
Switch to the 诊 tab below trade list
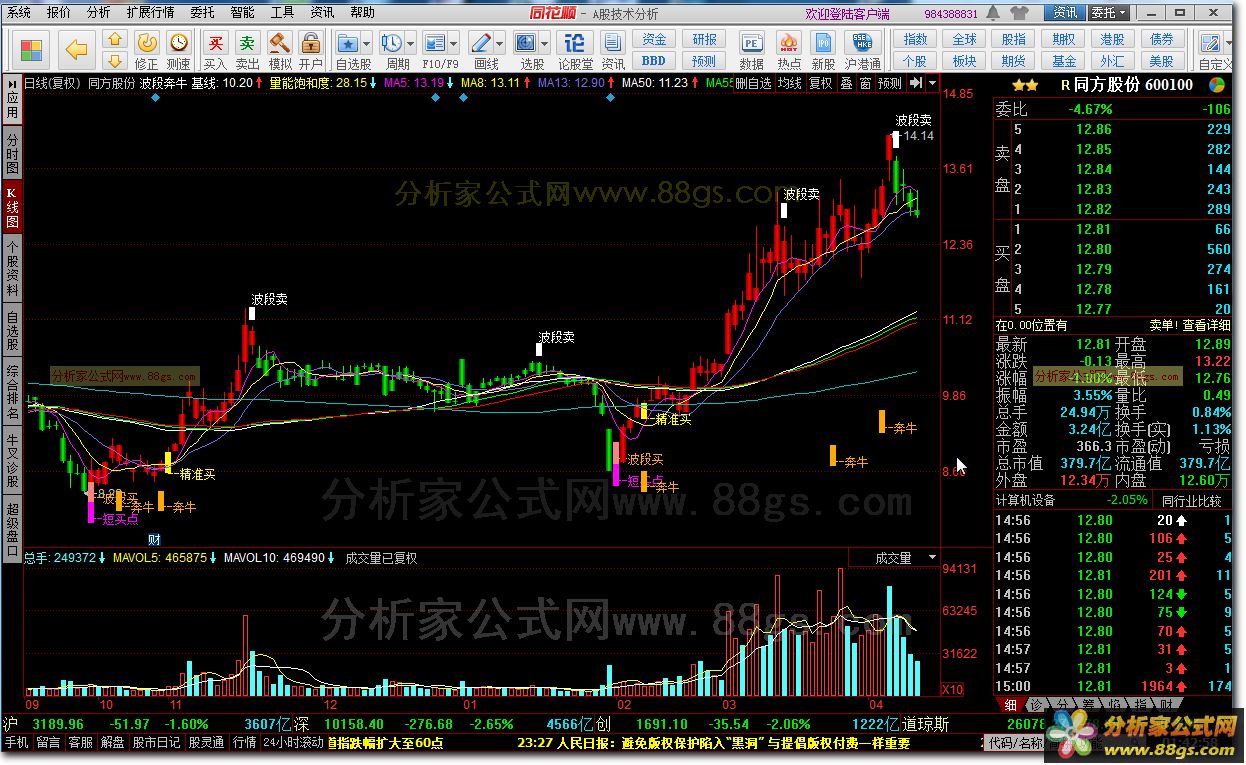1037,705
